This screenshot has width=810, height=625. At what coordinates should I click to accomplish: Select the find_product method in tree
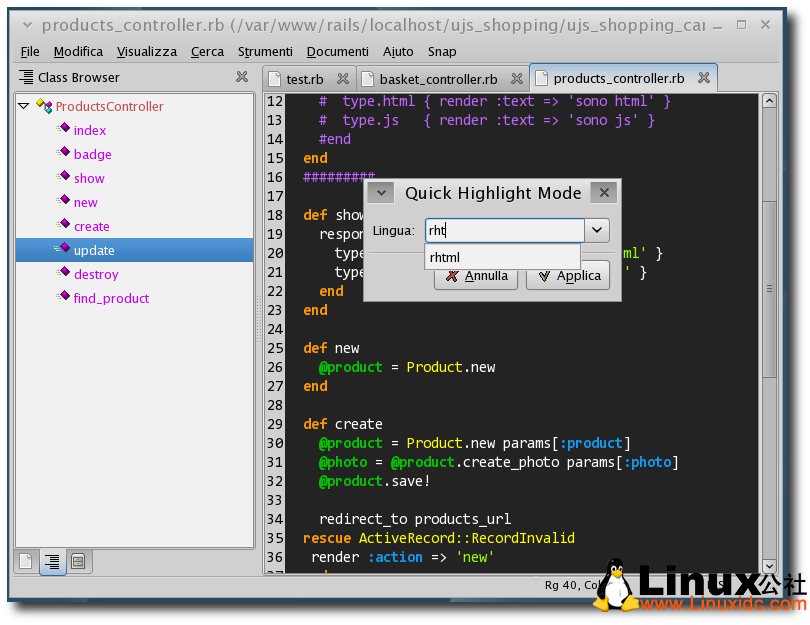point(111,298)
